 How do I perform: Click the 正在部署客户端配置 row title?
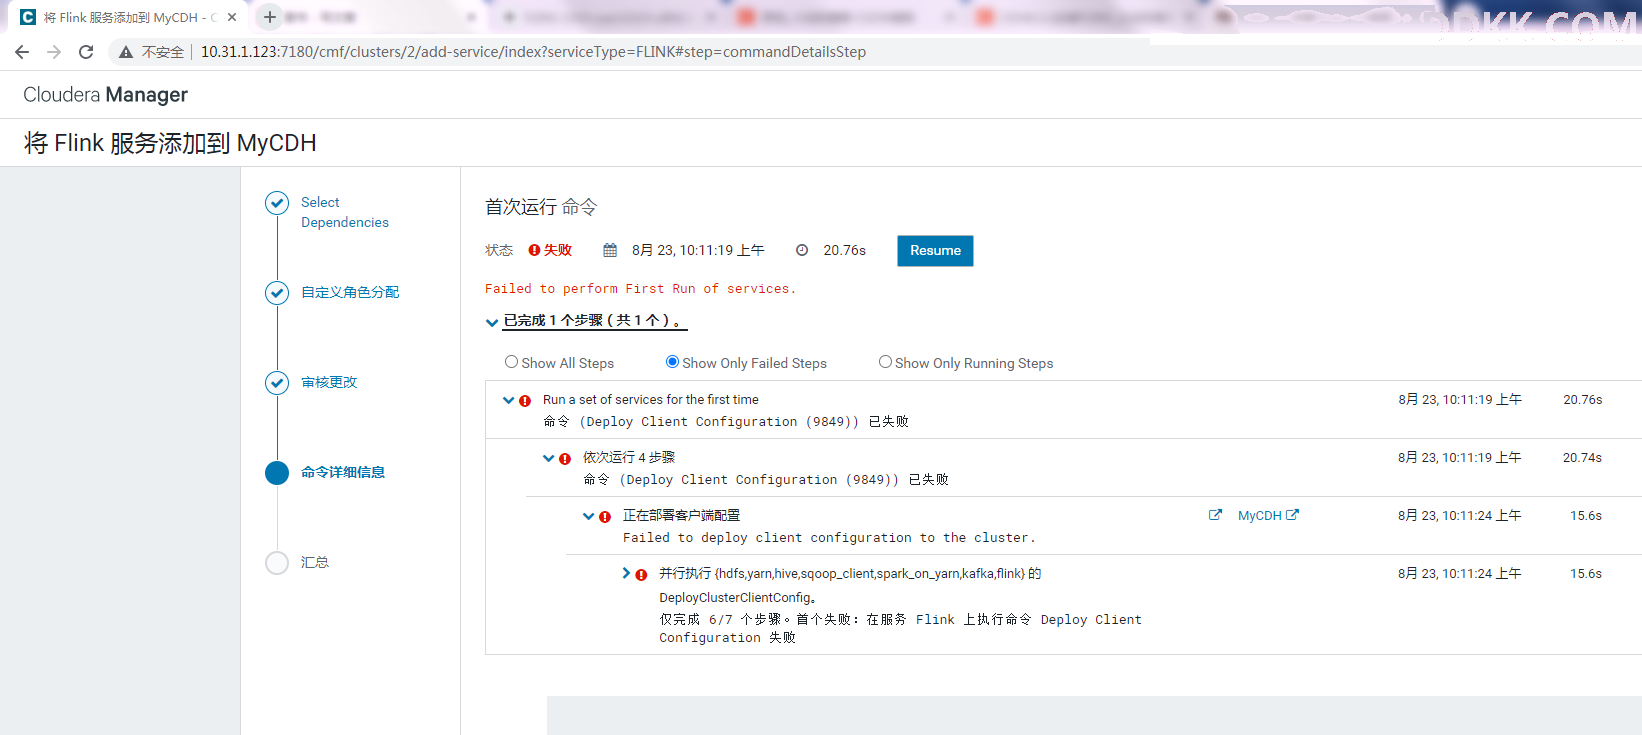(x=682, y=515)
